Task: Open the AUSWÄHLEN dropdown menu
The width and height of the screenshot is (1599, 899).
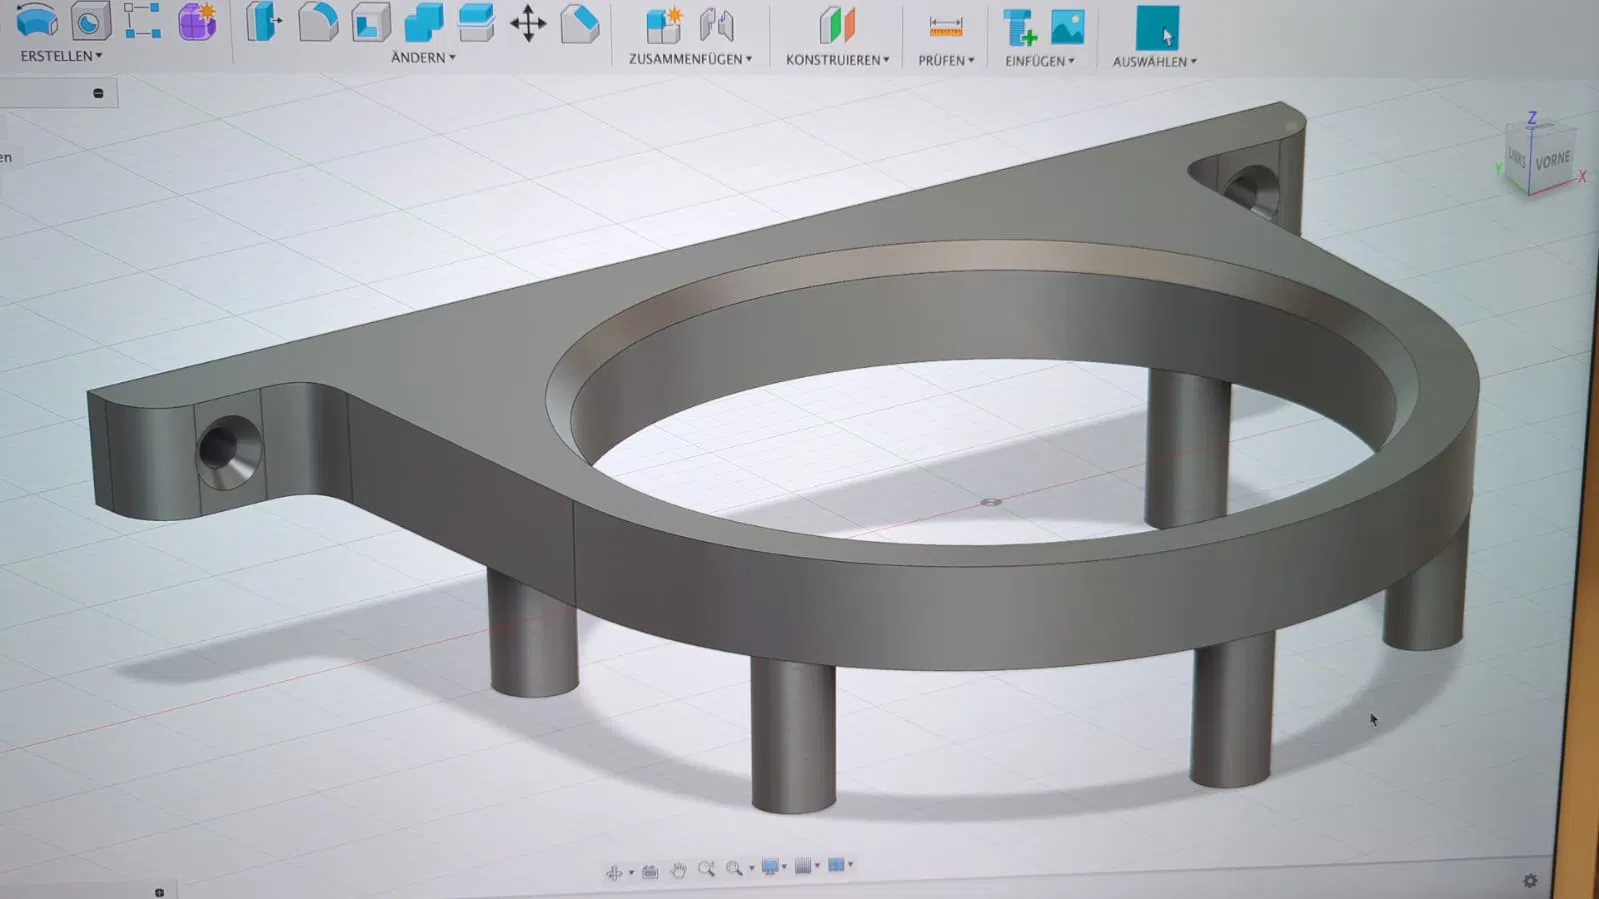Action: 1155,62
